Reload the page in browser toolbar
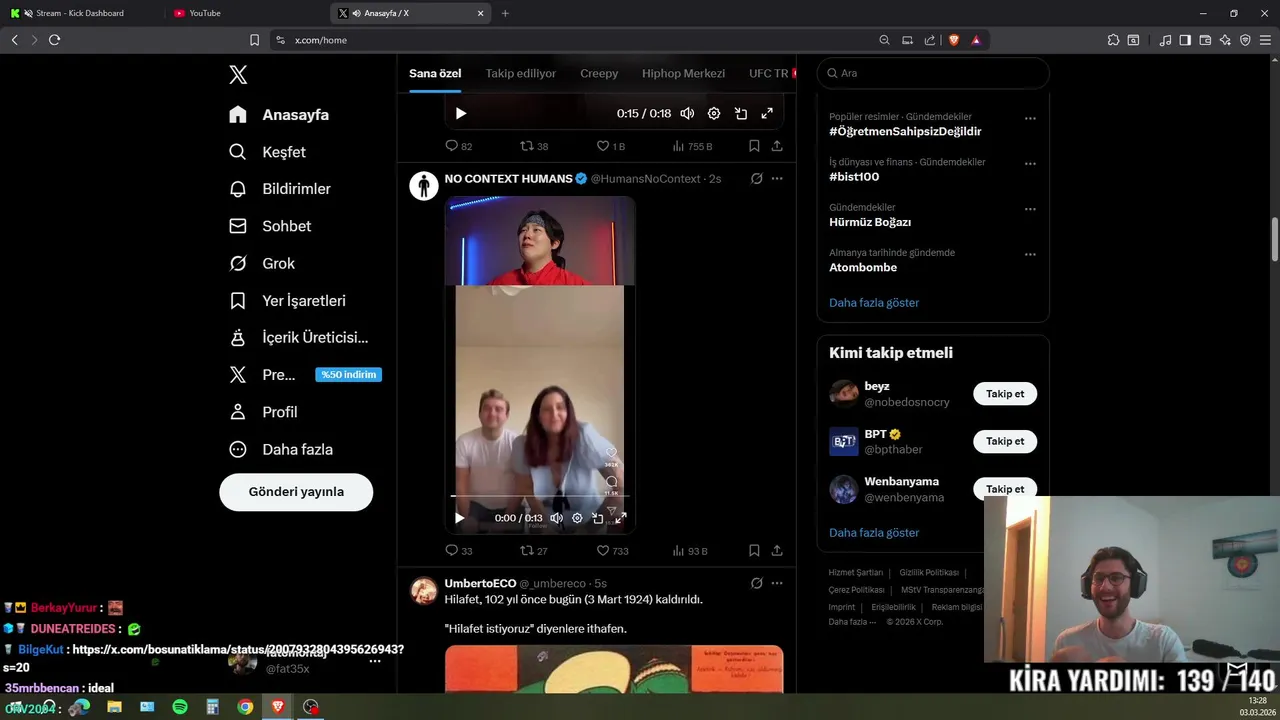The height and width of the screenshot is (720, 1280). pyautogui.click(x=54, y=40)
